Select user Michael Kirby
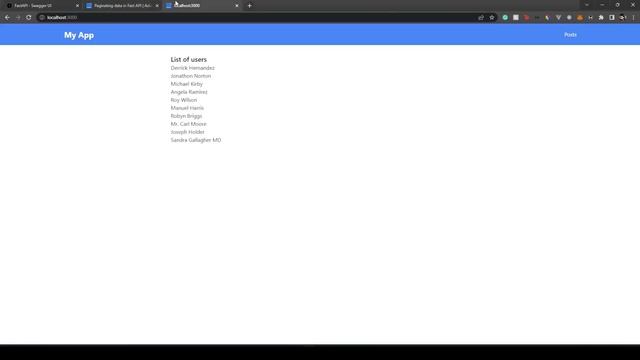The image size is (640, 360). 187,84
